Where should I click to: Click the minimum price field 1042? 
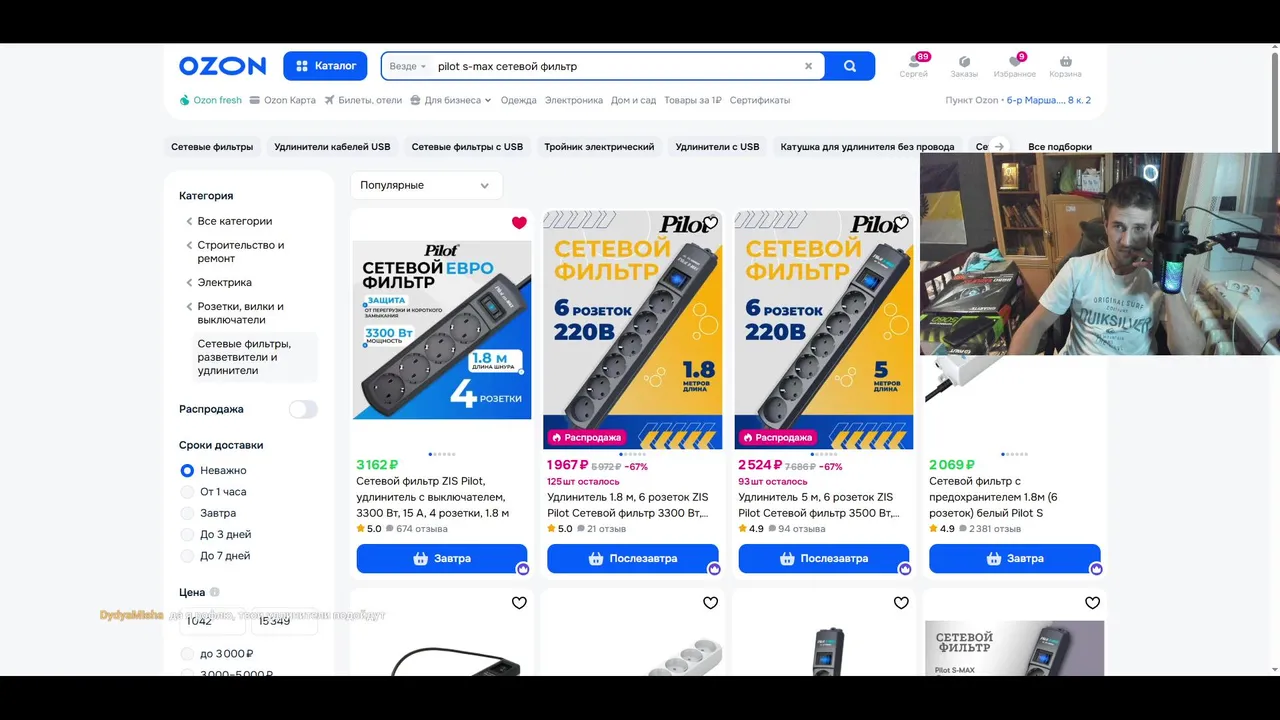click(212, 621)
